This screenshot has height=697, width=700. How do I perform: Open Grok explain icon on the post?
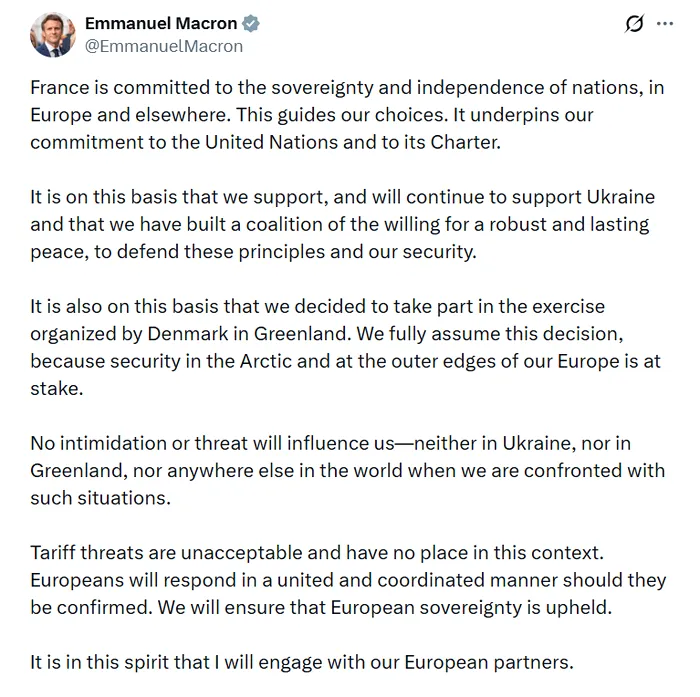(x=634, y=23)
